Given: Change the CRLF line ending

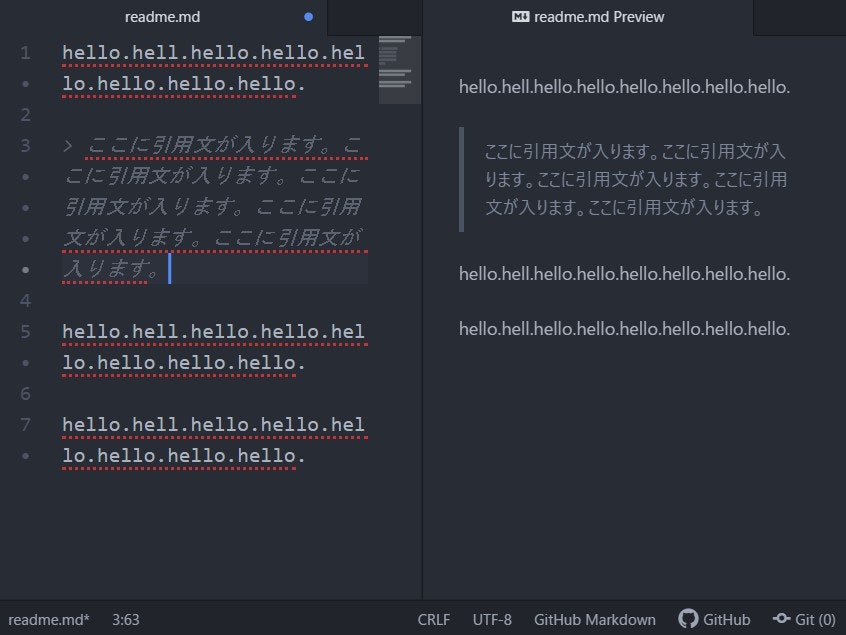Looking at the screenshot, I should click(x=434, y=619).
